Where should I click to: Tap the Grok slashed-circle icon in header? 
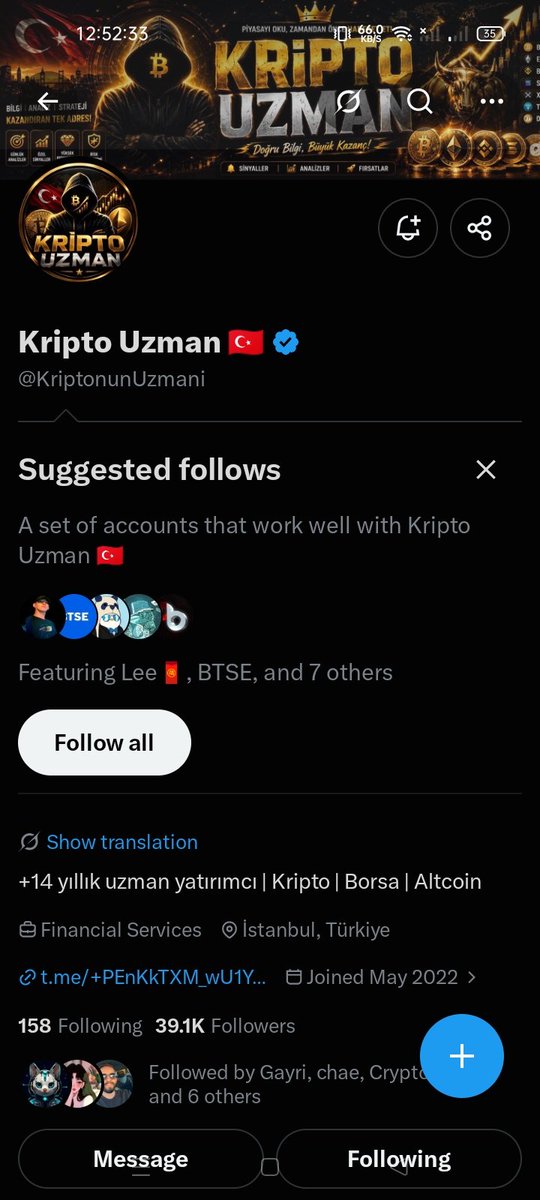click(348, 101)
